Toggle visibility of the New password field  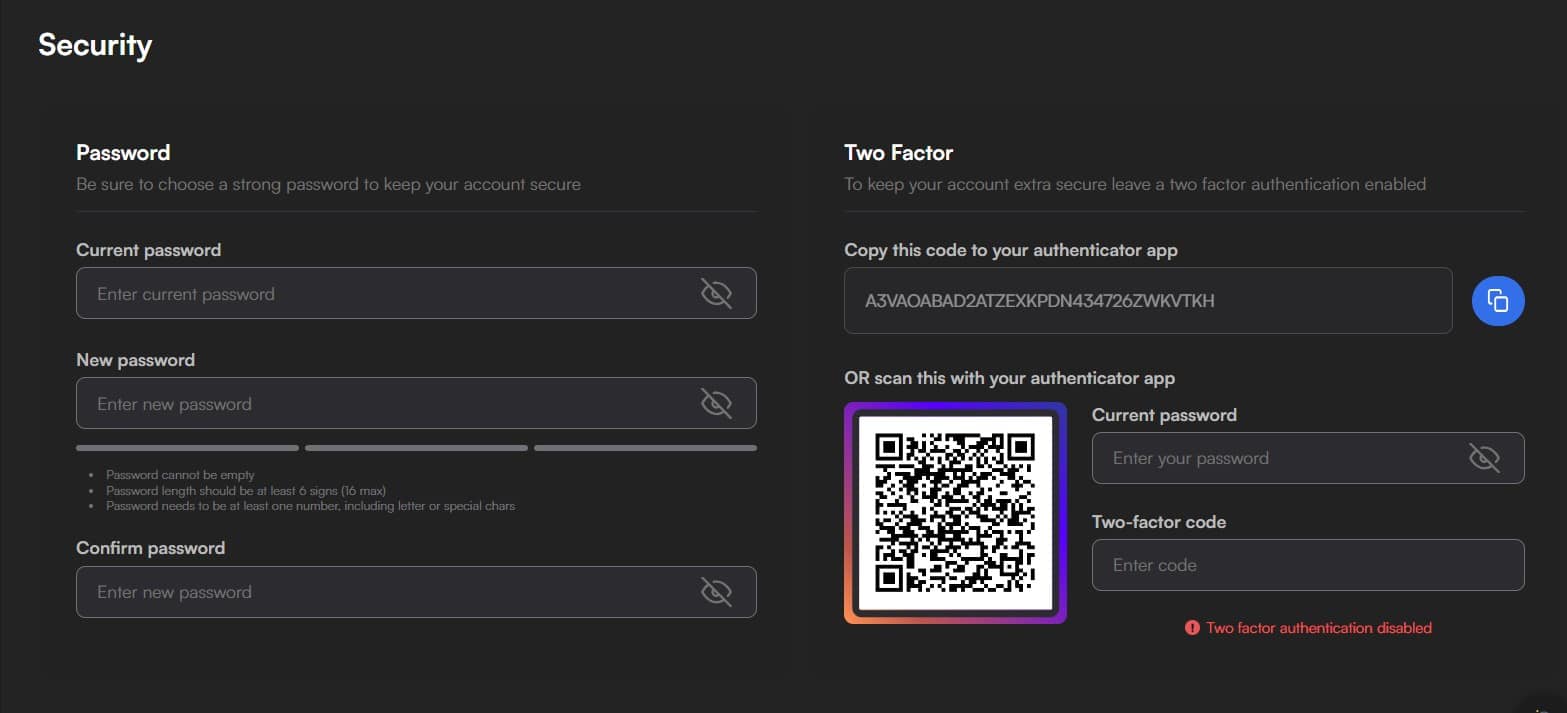tap(716, 404)
